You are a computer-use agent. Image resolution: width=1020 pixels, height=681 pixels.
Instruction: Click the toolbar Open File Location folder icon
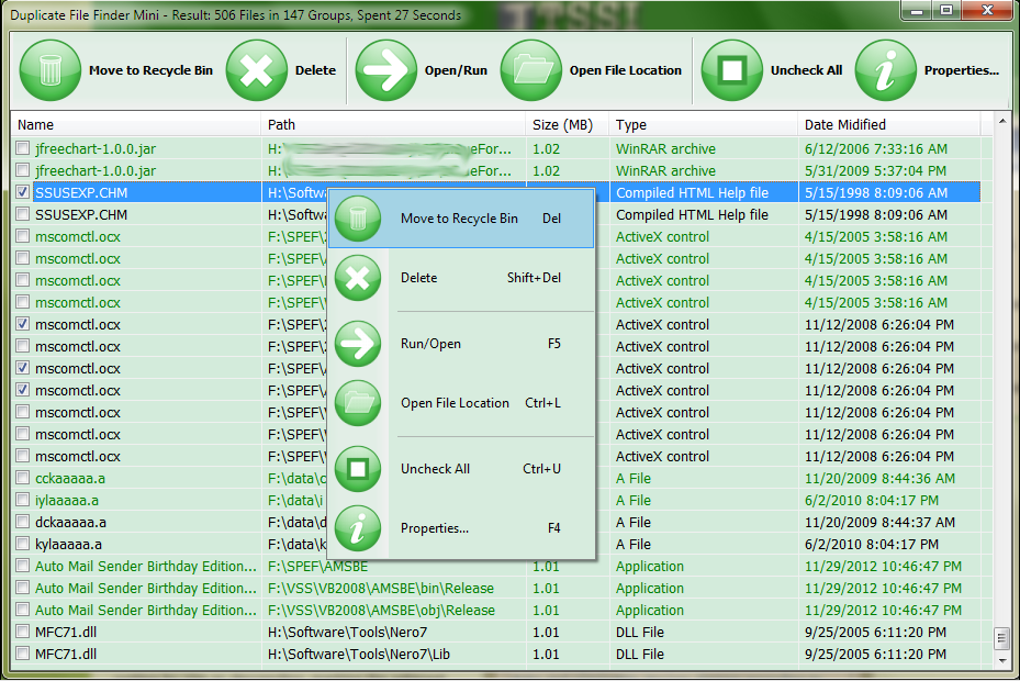click(x=531, y=71)
